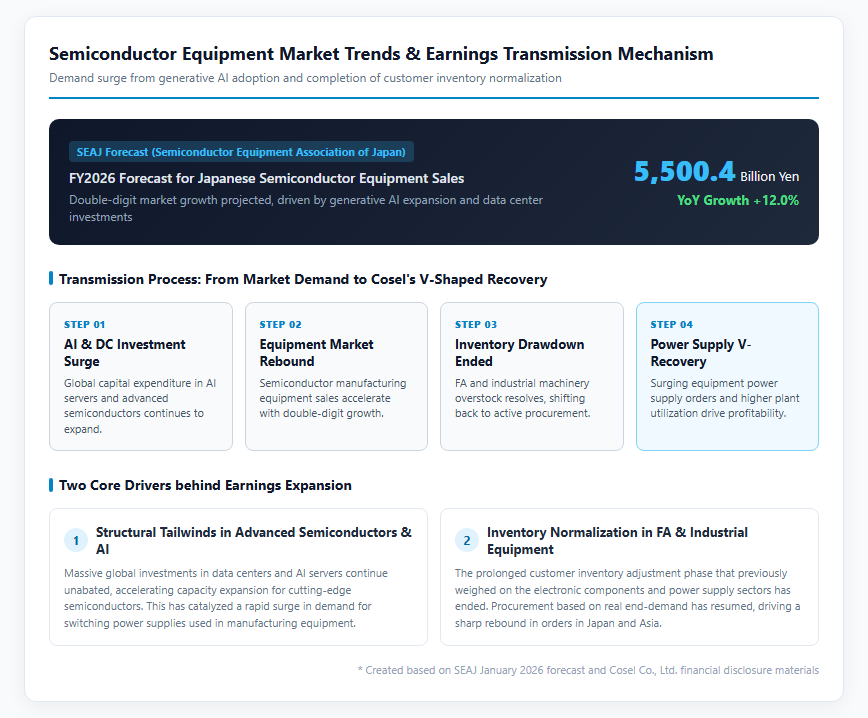Select the main title about Semiconductor Equipment Market Trends
This screenshot has height=718, width=868.
381,54
